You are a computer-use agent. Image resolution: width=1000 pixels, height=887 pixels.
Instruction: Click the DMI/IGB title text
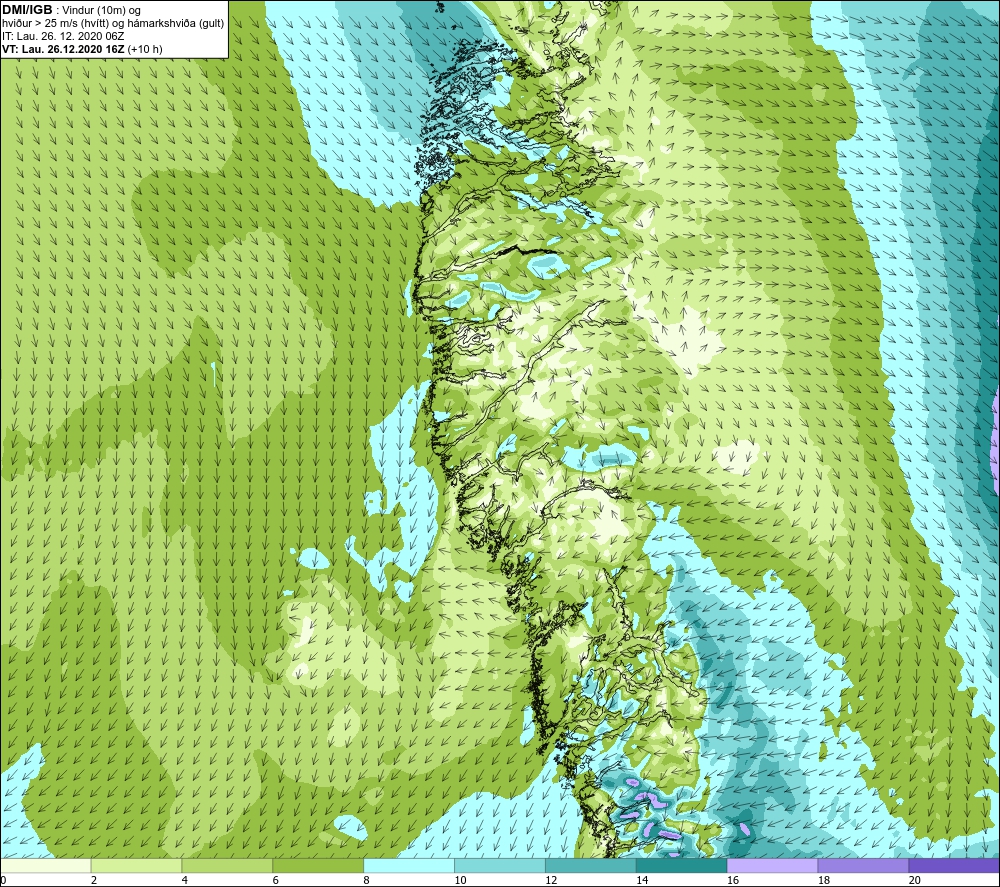click(27, 10)
